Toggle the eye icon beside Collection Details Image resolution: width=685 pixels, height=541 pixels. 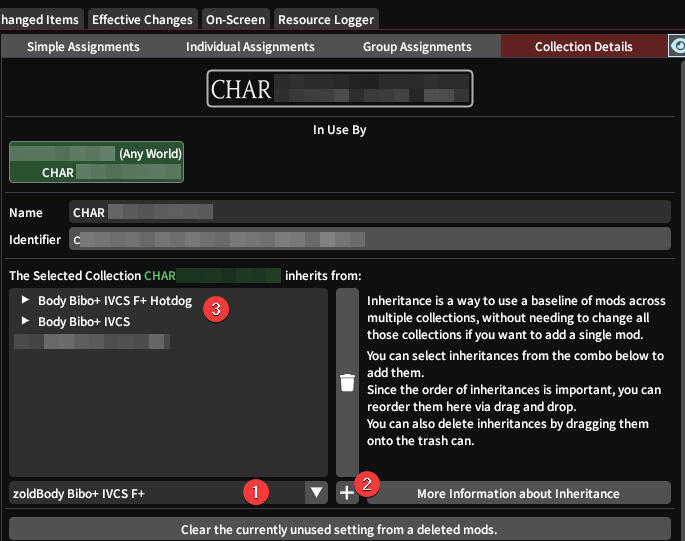[x=677, y=46]
